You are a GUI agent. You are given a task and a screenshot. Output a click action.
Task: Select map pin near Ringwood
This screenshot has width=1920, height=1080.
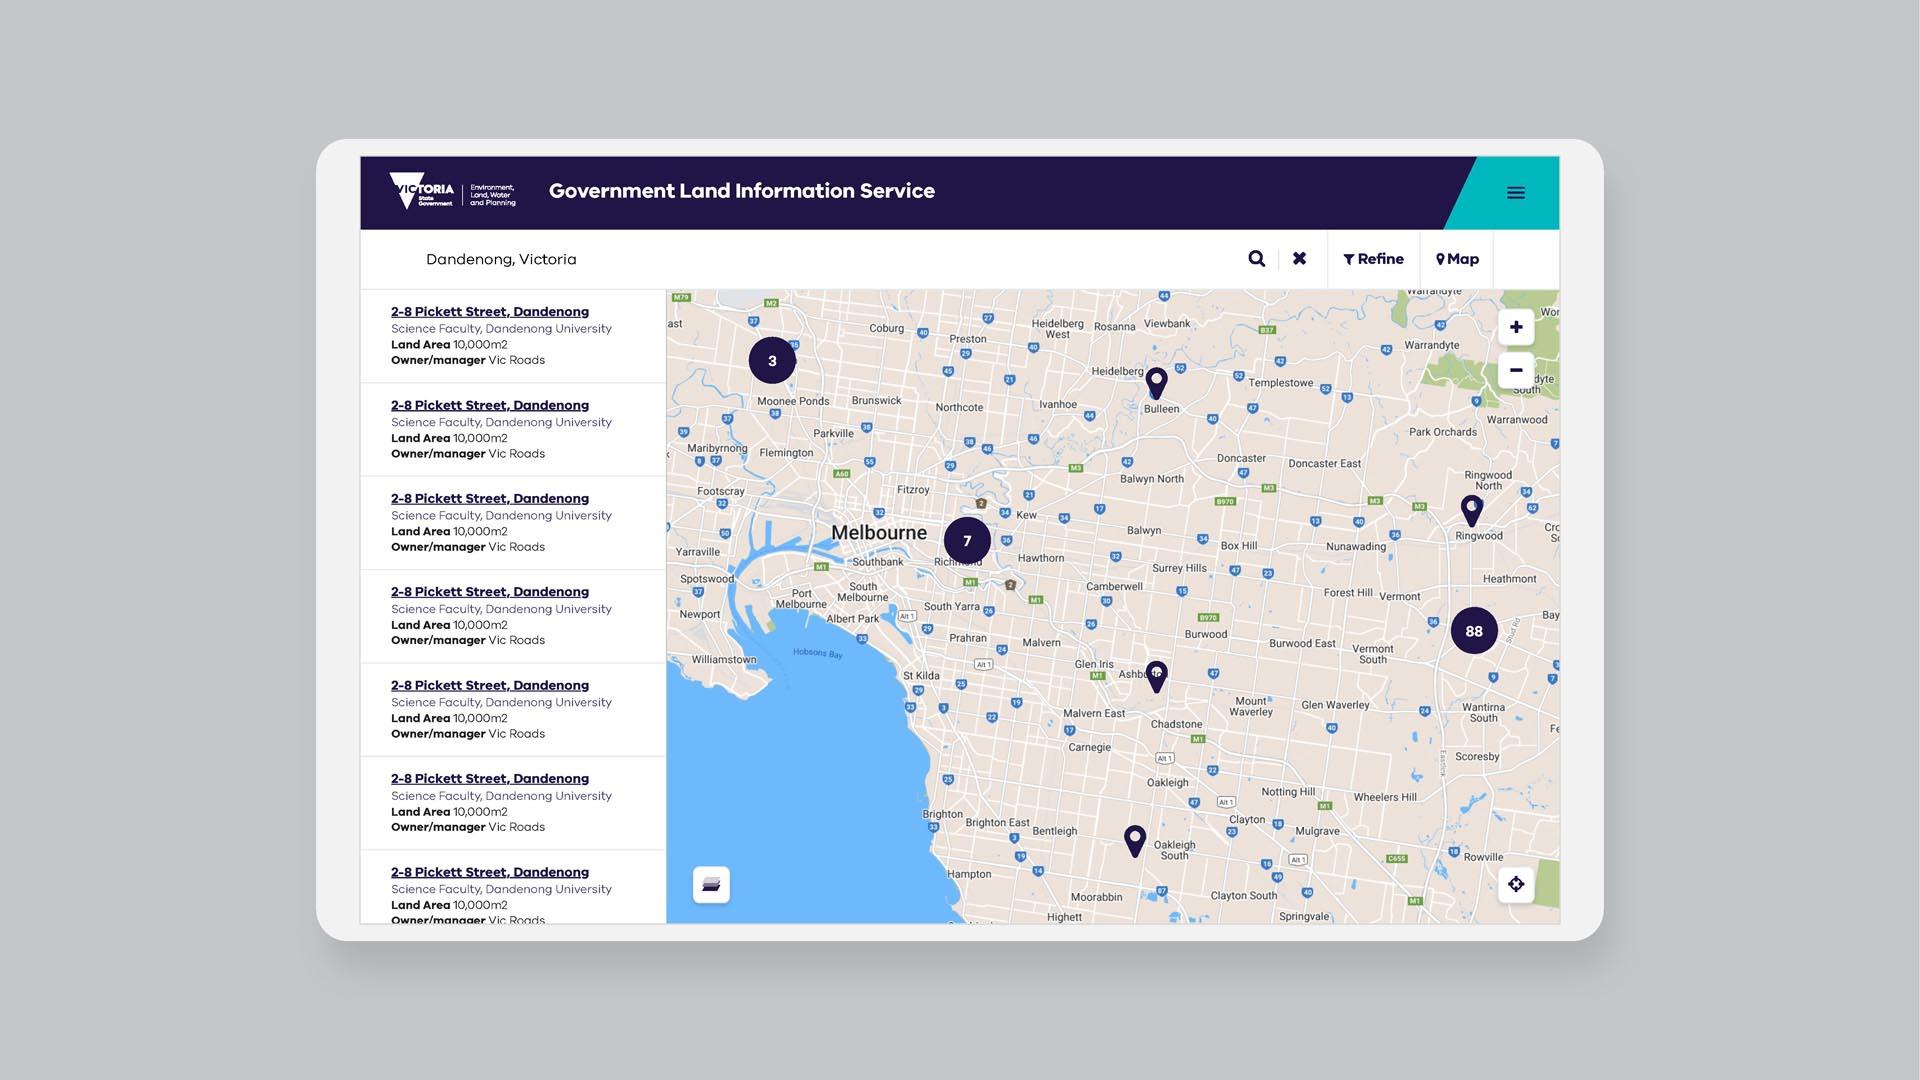coord(1471,510)
